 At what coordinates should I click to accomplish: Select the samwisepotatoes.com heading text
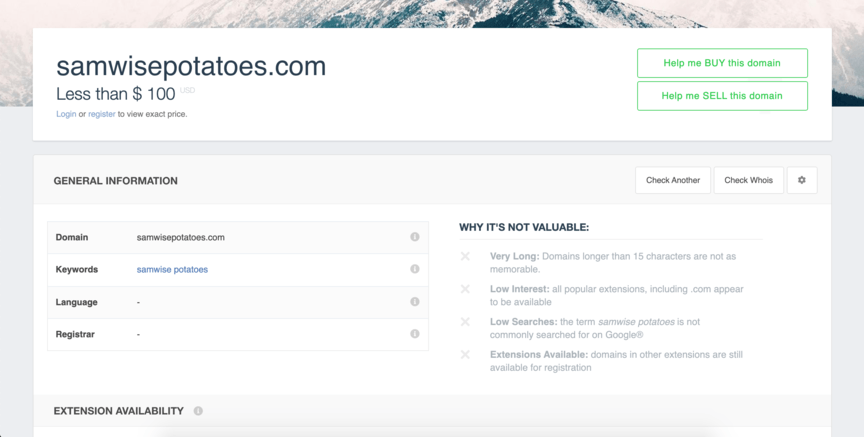(191, 66)
